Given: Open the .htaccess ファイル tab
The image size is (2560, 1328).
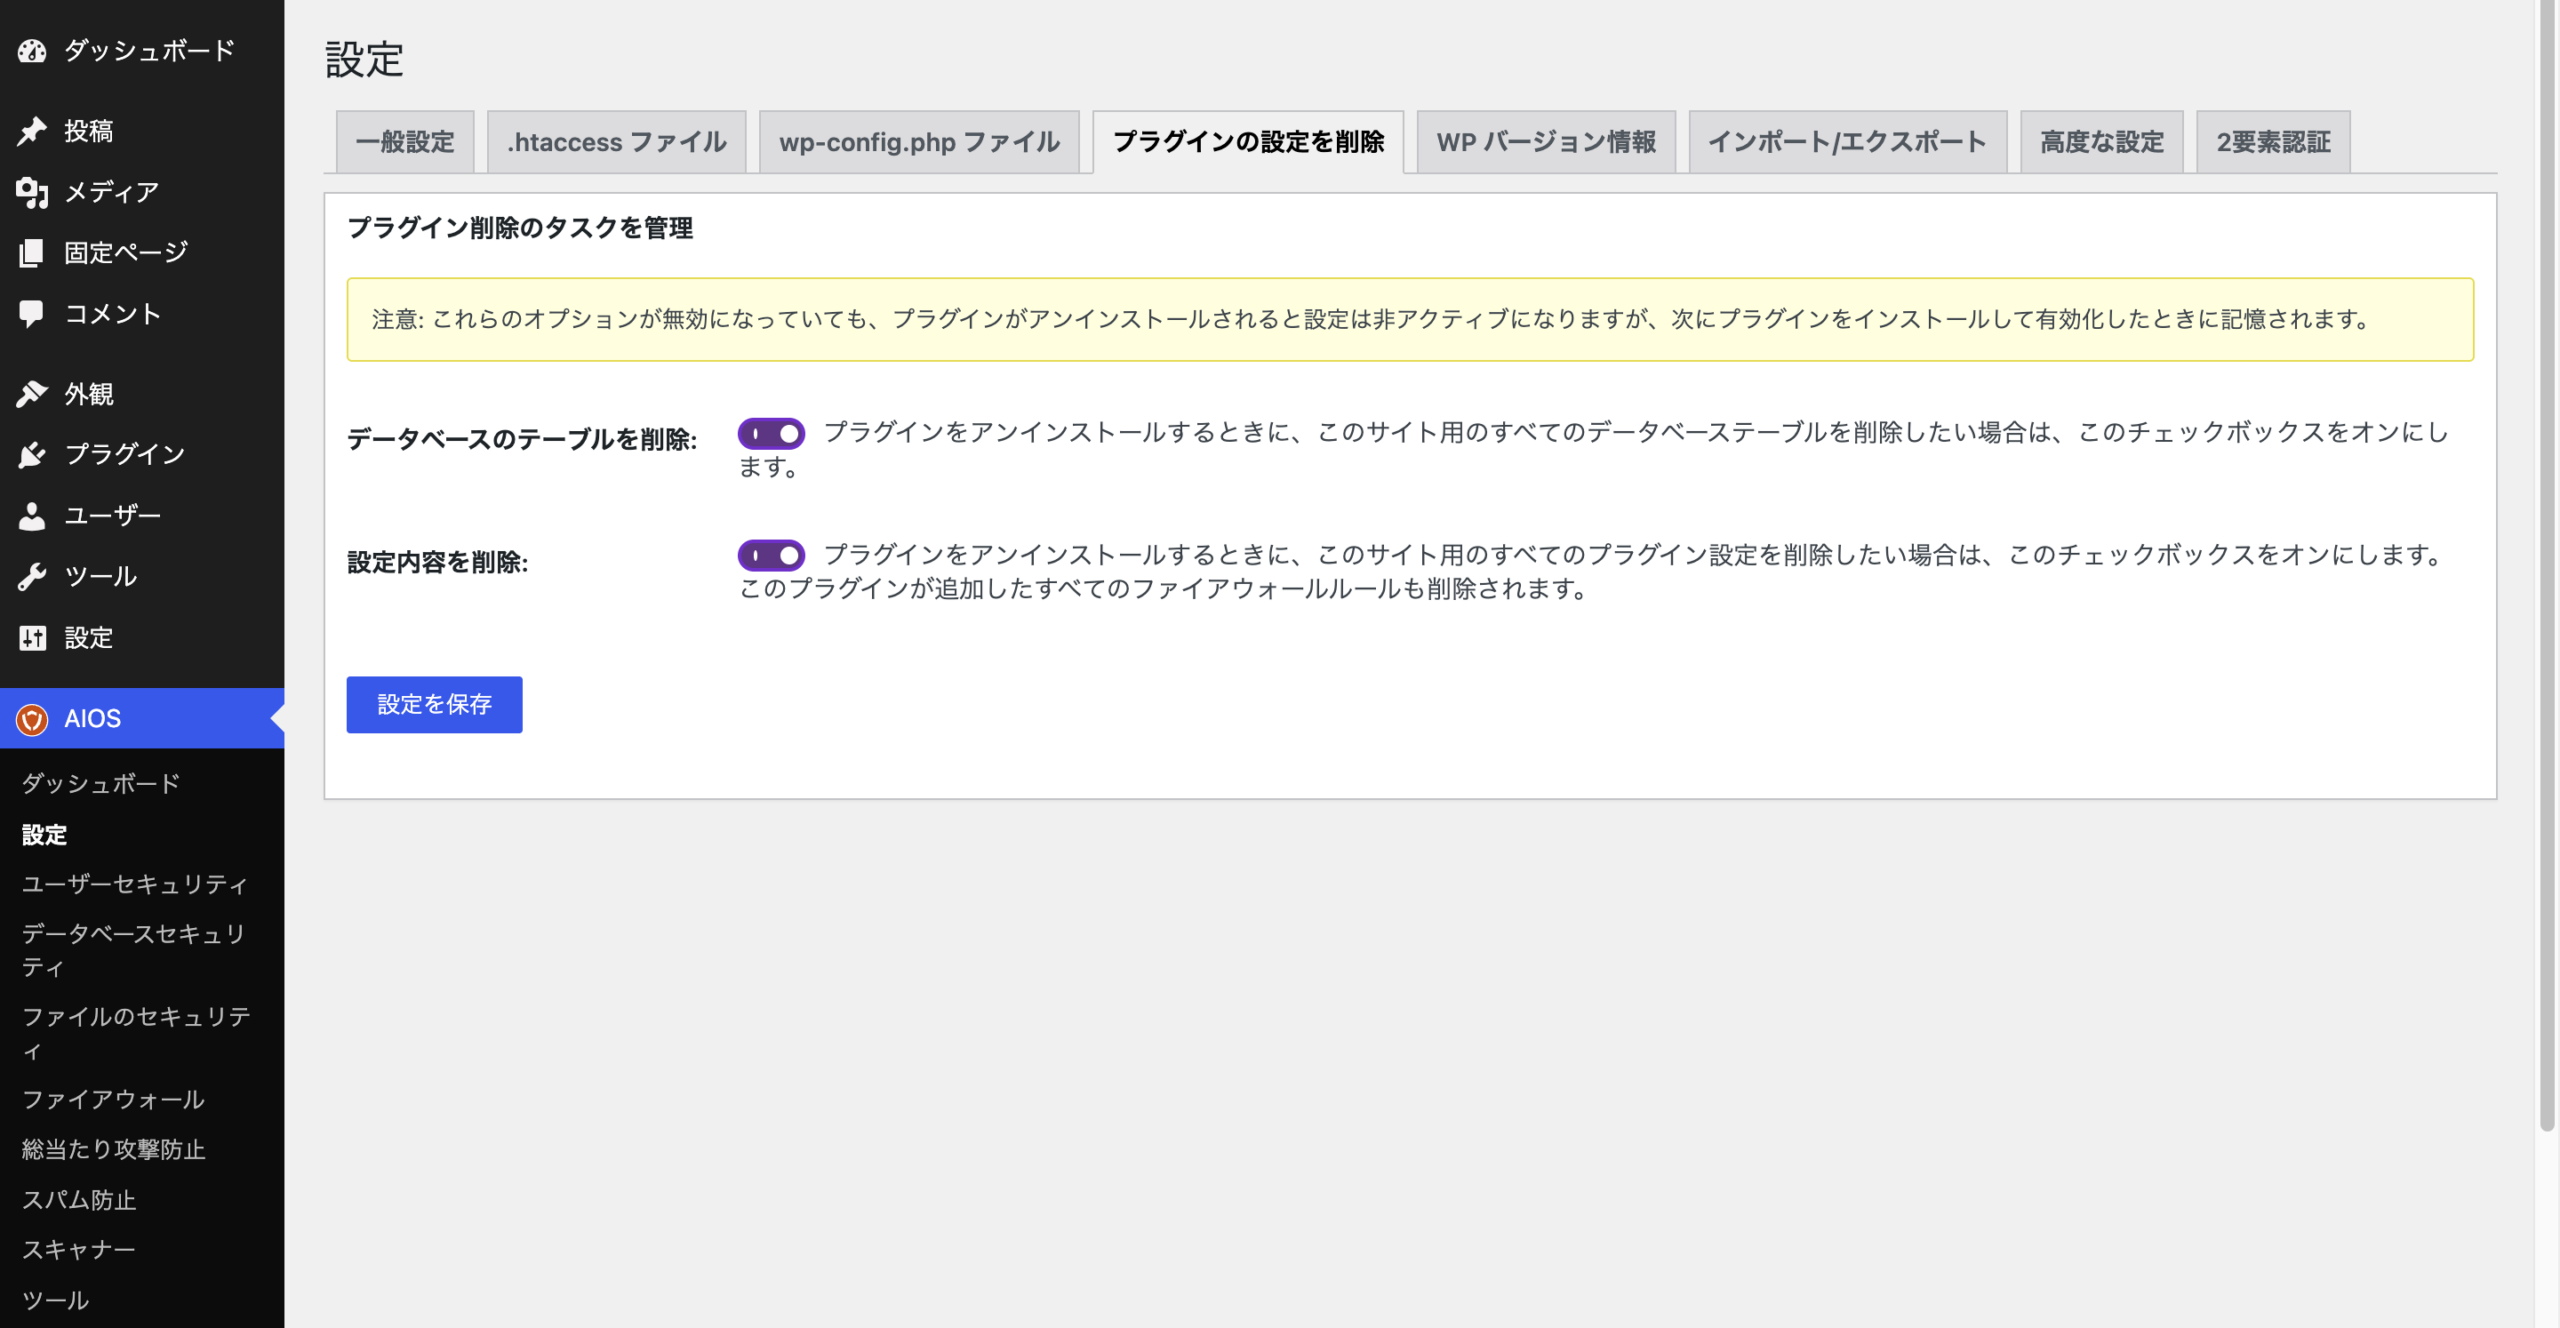Looking at the screenshot, I should point(617,142).
